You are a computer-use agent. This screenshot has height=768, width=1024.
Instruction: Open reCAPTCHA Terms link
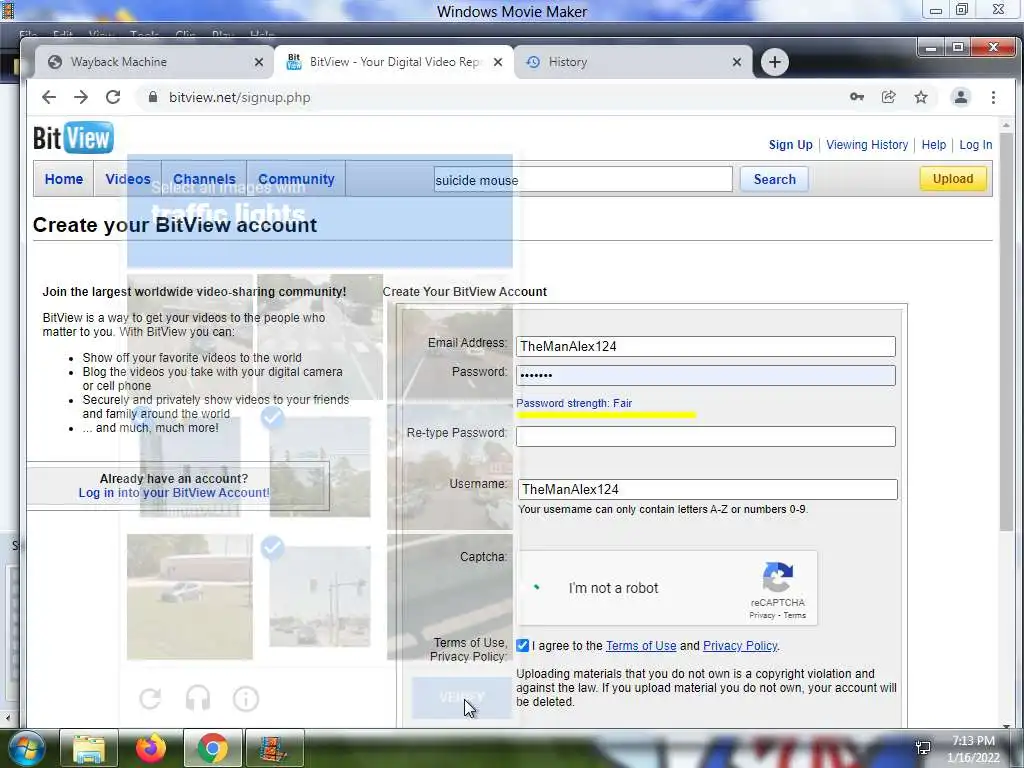click(x=794, y=615)
